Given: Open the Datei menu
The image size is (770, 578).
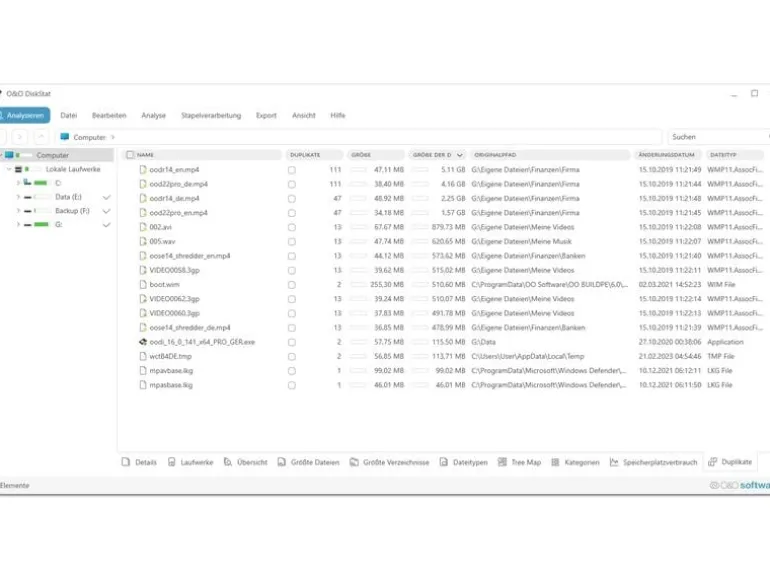Looking at the screenshot, I should 69,115.
